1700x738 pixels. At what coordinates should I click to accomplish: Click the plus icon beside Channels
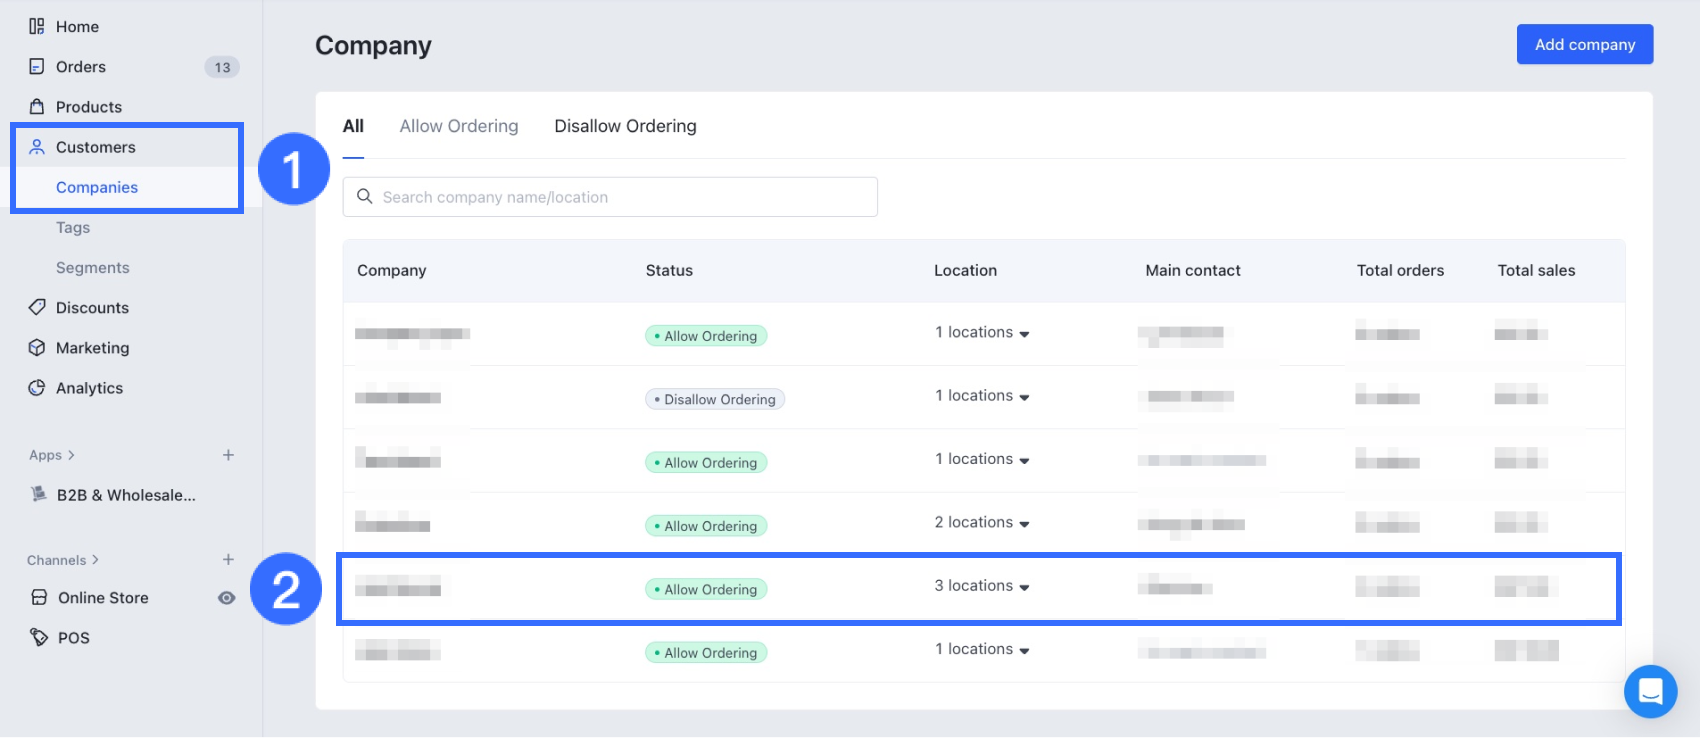point(228,560)
